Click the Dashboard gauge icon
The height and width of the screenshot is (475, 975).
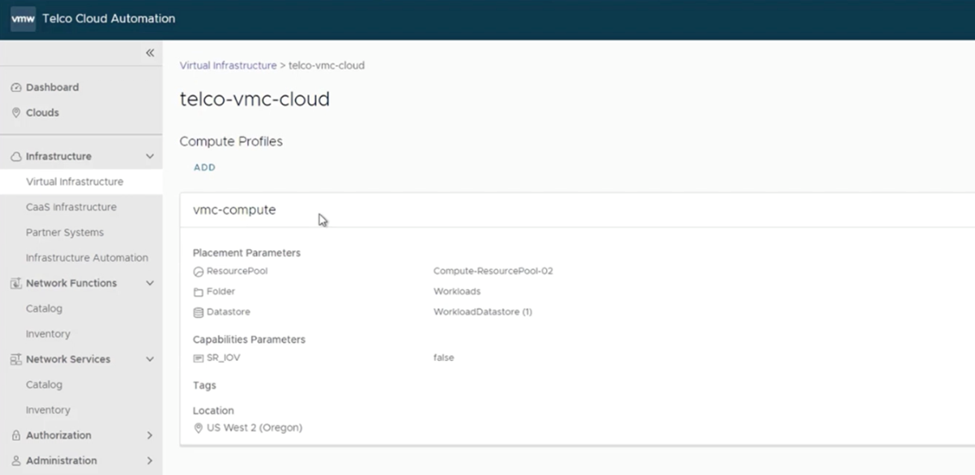[x=16, y=88]
